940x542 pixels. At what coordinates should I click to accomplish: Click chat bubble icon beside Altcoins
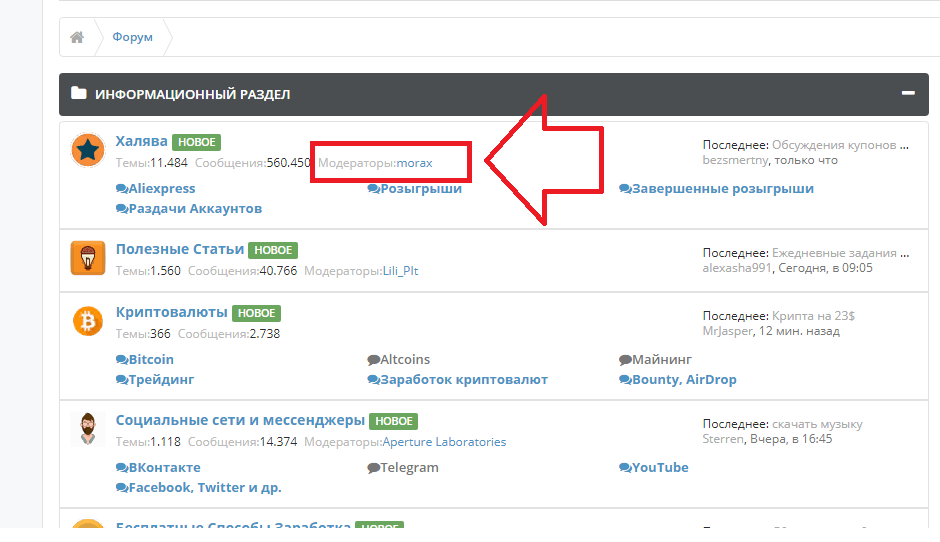tap(373, 360)
